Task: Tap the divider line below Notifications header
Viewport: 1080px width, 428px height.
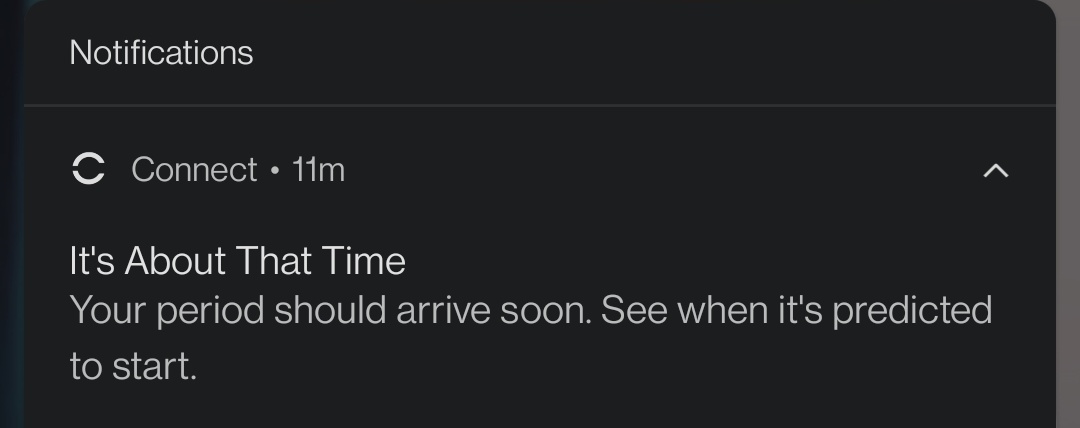Action: coord(540,105)
